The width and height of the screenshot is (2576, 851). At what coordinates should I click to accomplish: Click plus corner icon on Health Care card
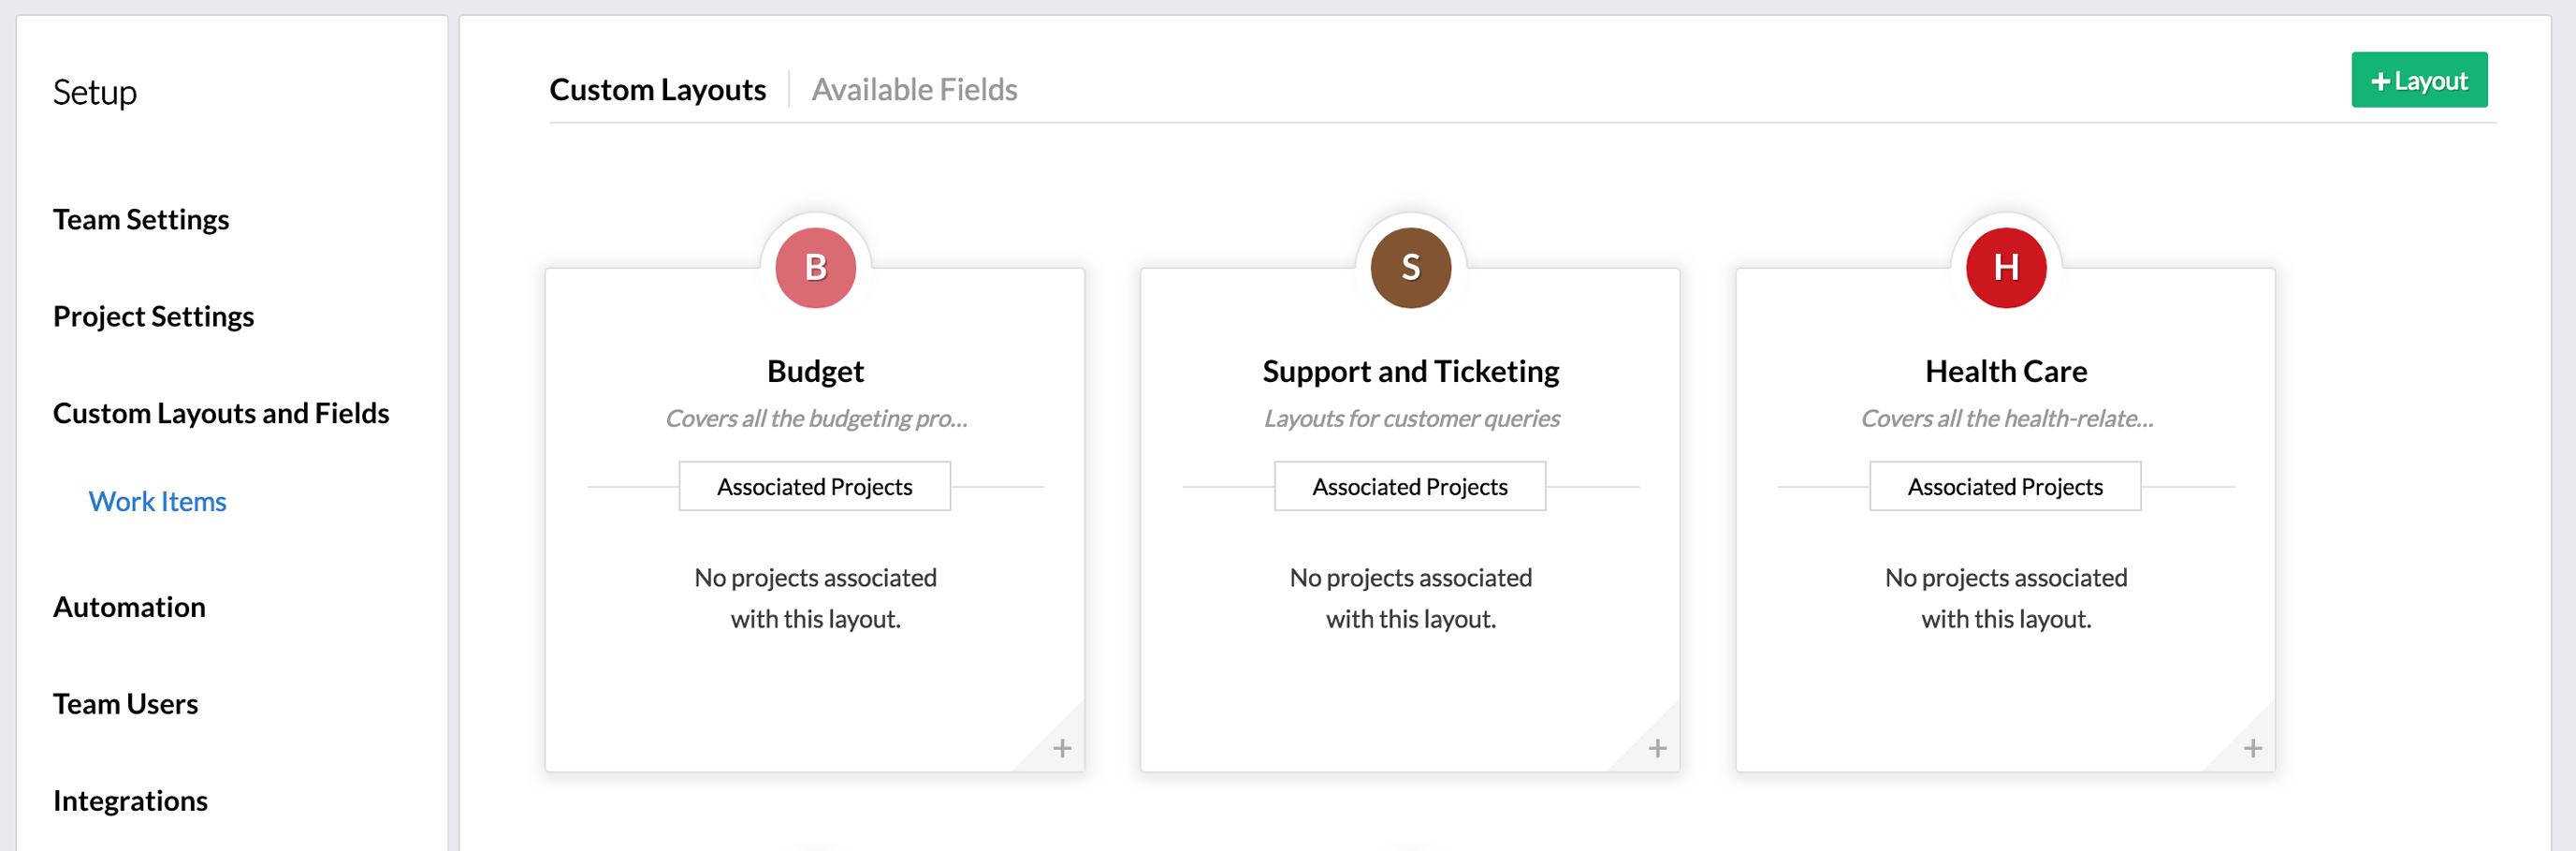click(2252, 748)
